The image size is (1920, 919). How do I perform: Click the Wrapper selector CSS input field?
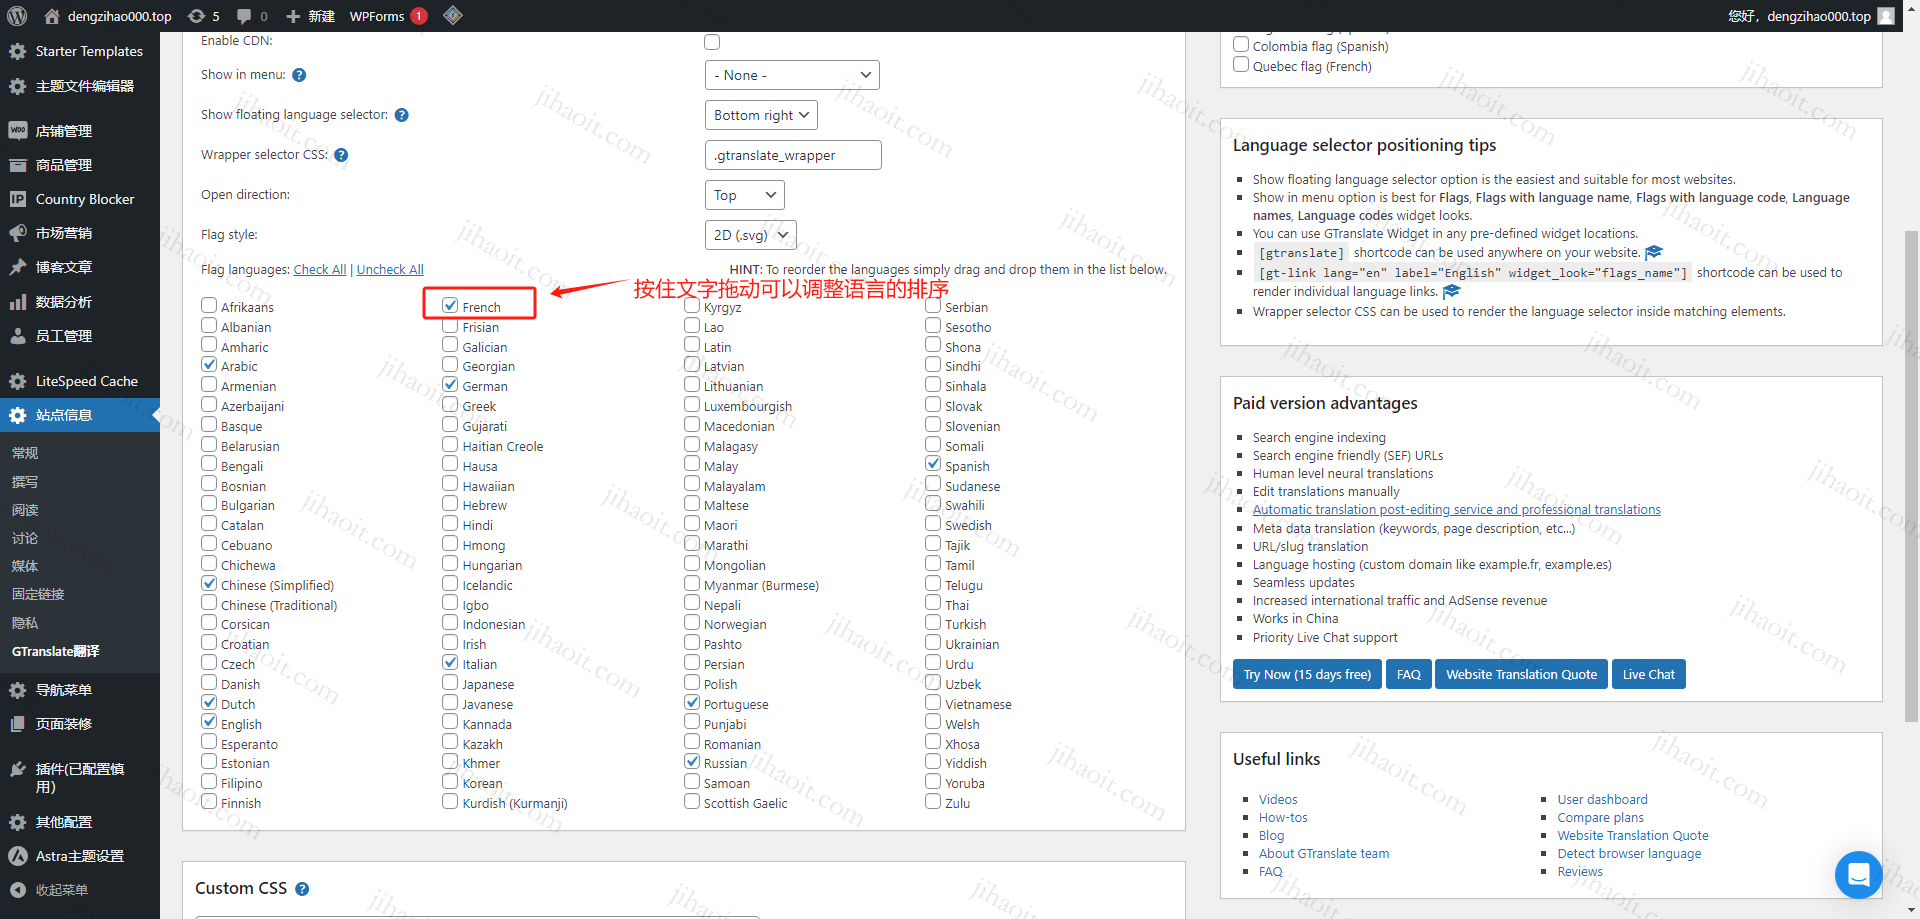pyautogui.click(x=793, y=155)
